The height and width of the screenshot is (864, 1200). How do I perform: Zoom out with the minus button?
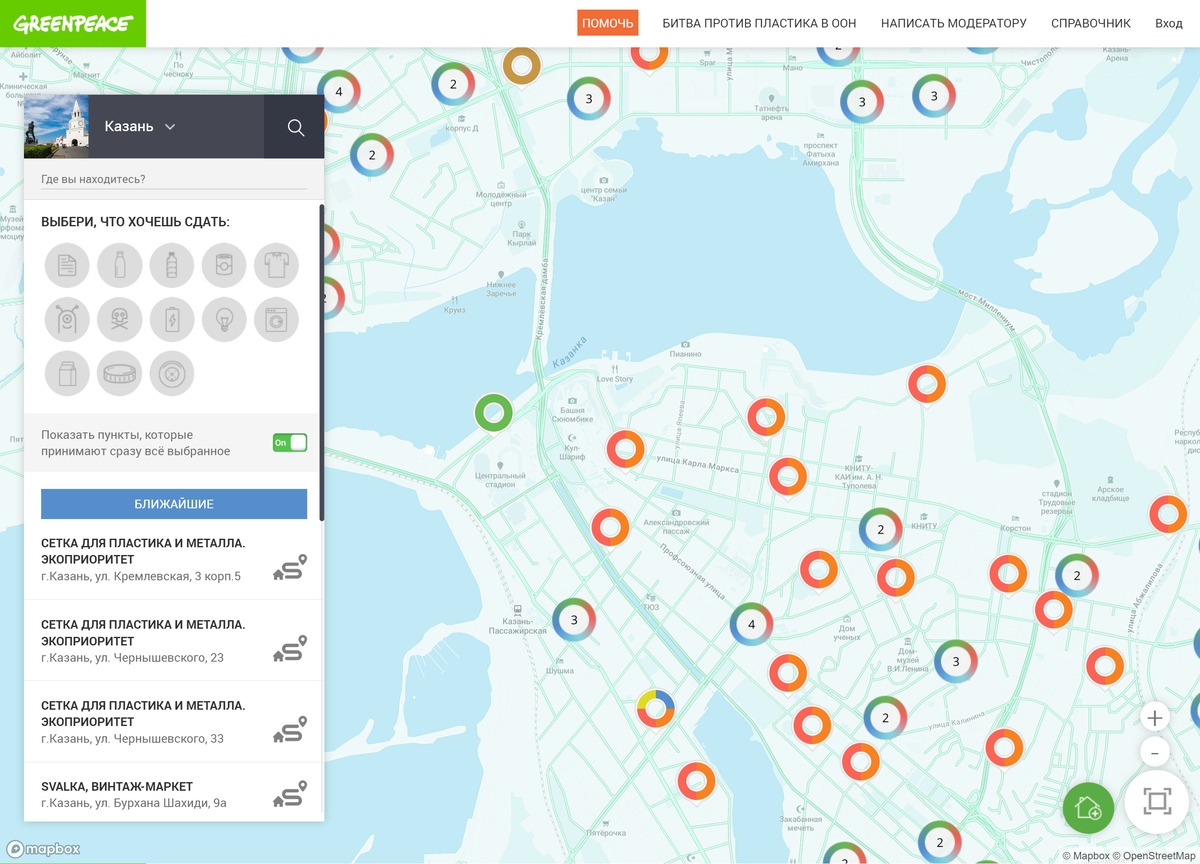(1155, 753)
